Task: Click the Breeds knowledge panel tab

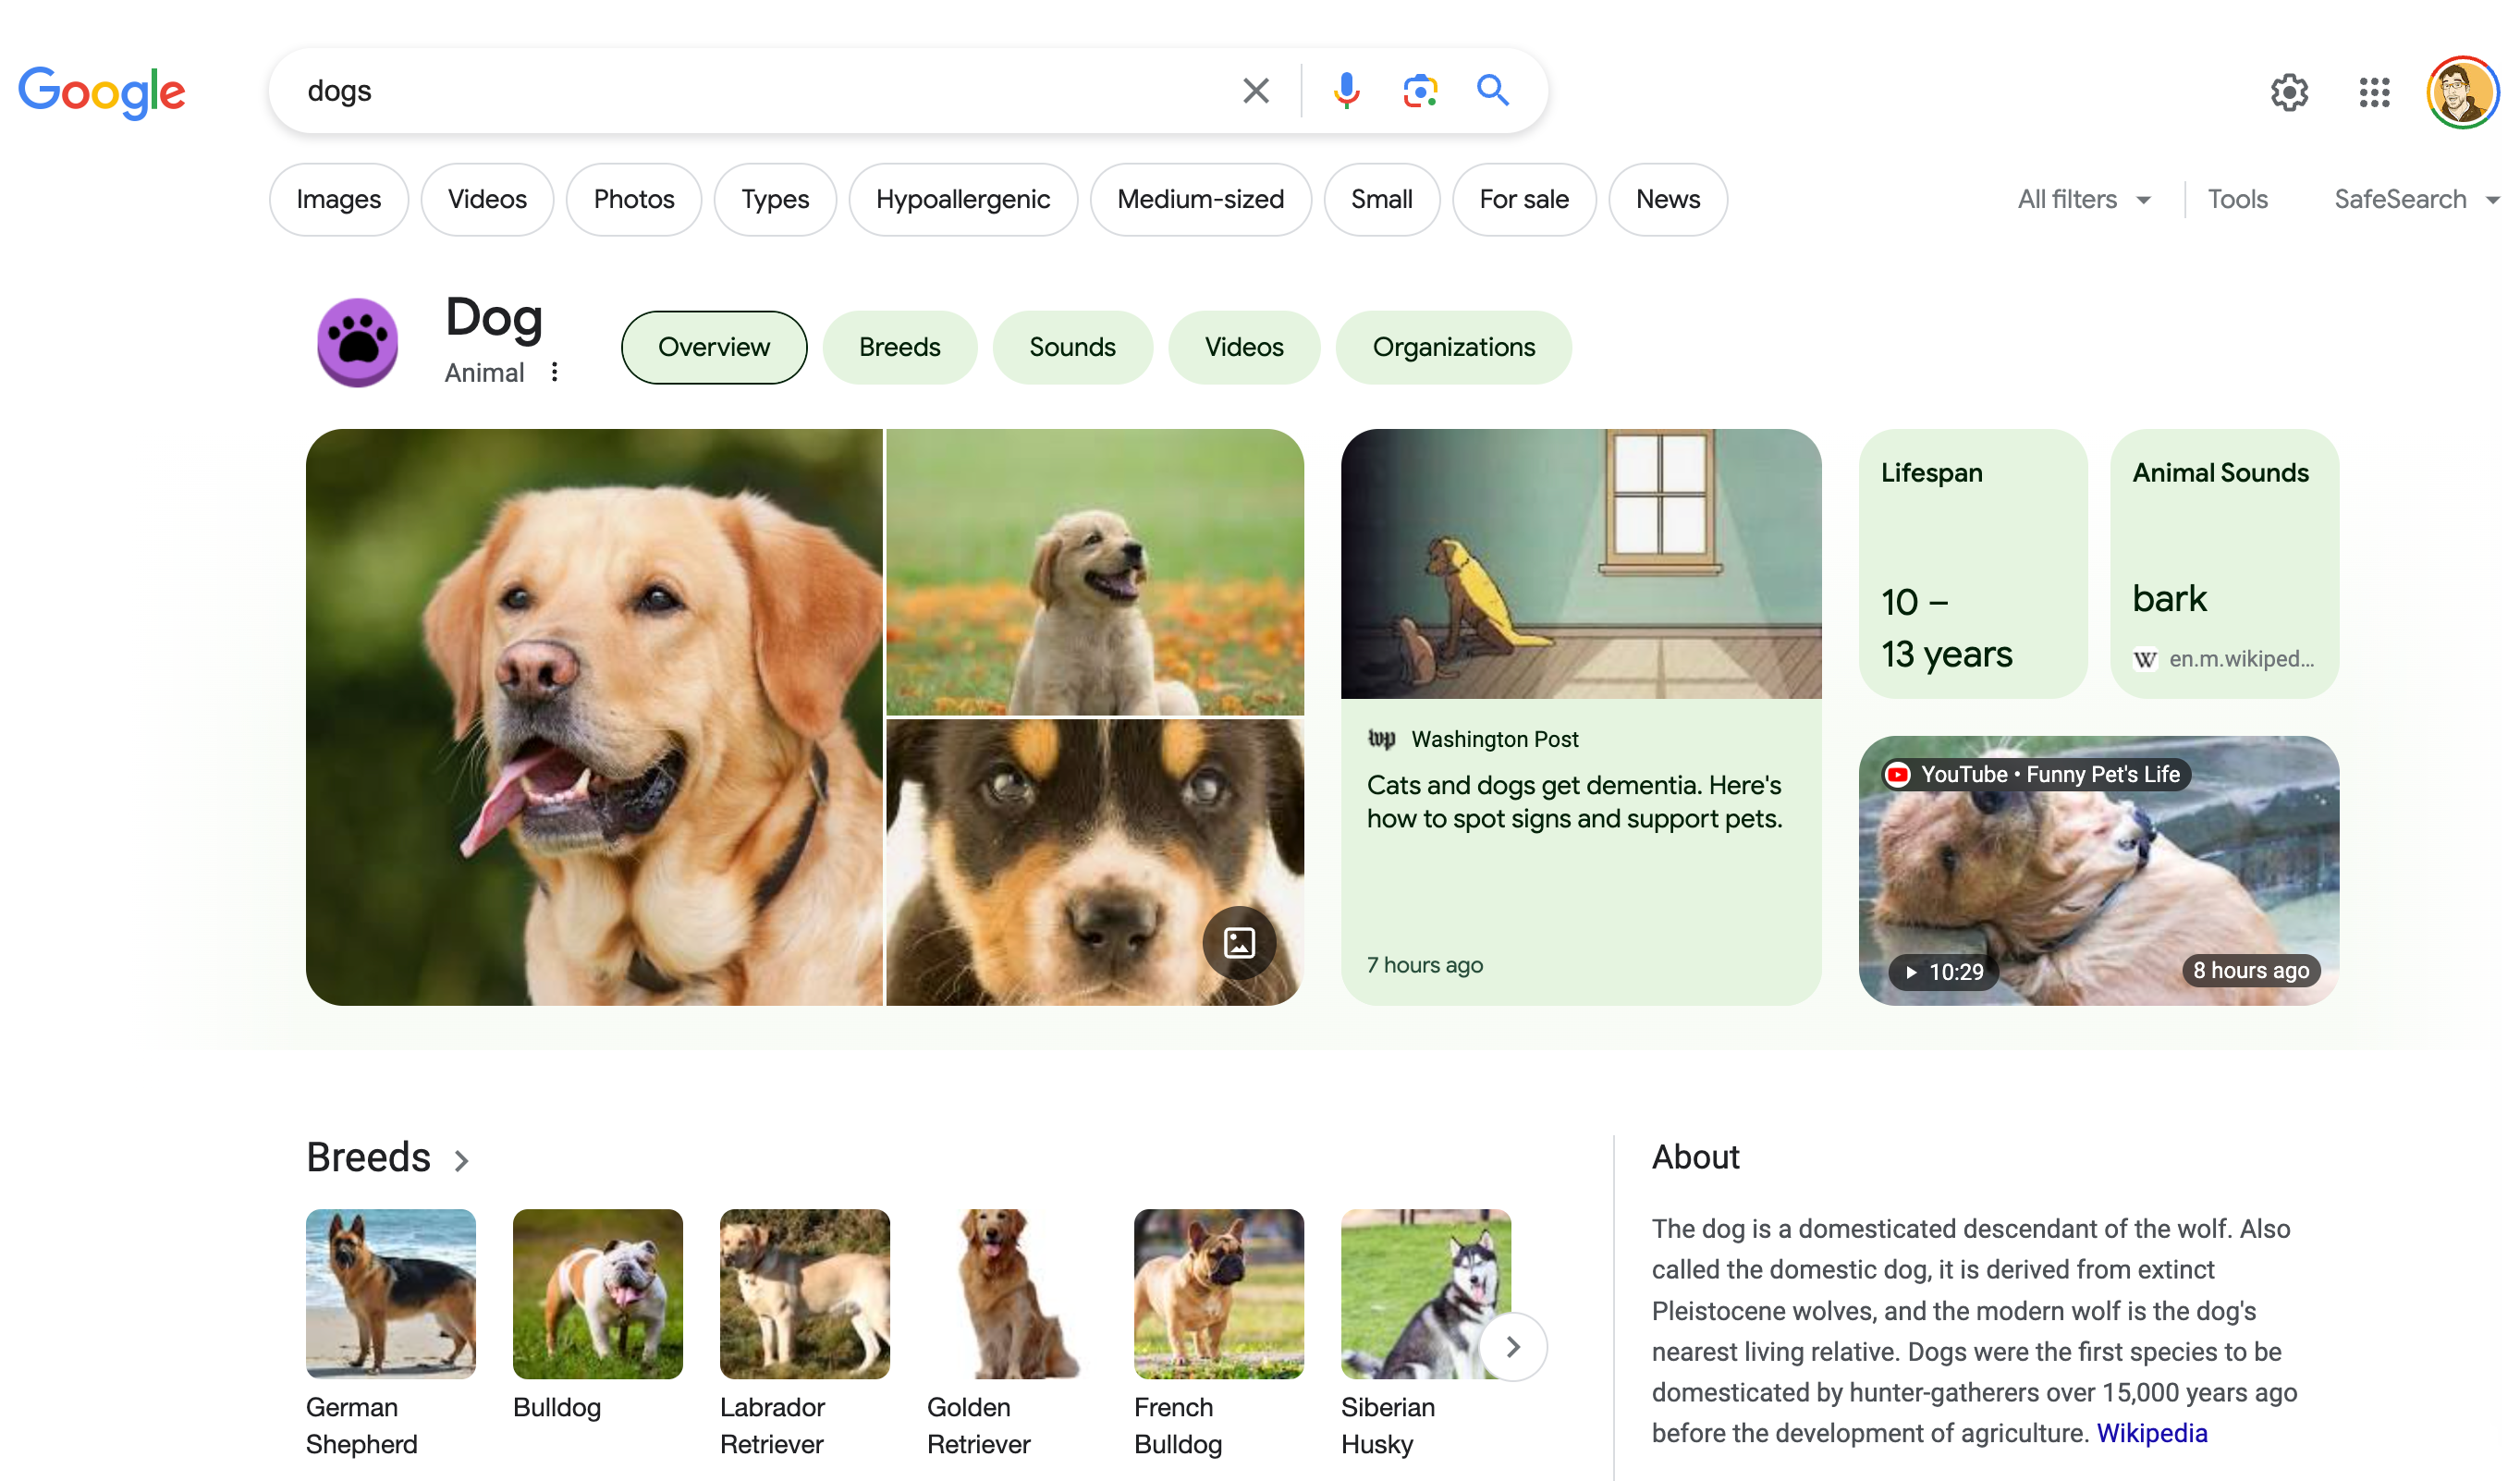Action: point(899,346)
